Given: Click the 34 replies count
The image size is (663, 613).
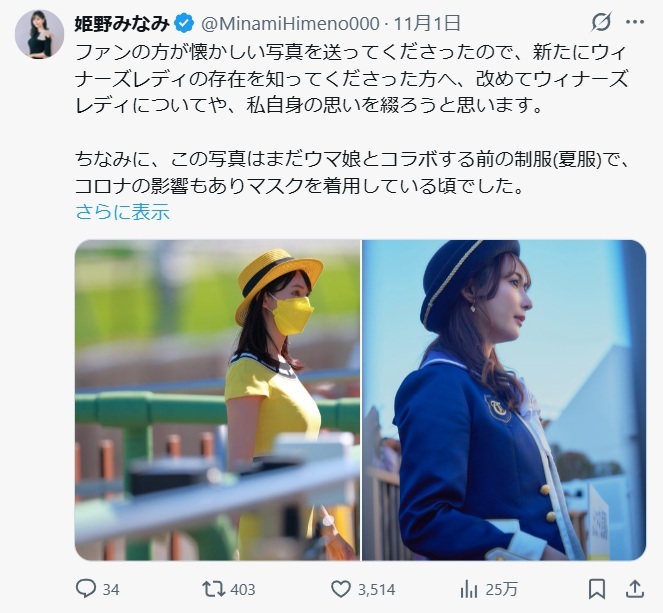Looking at the screenshot, I should (111, 589).
